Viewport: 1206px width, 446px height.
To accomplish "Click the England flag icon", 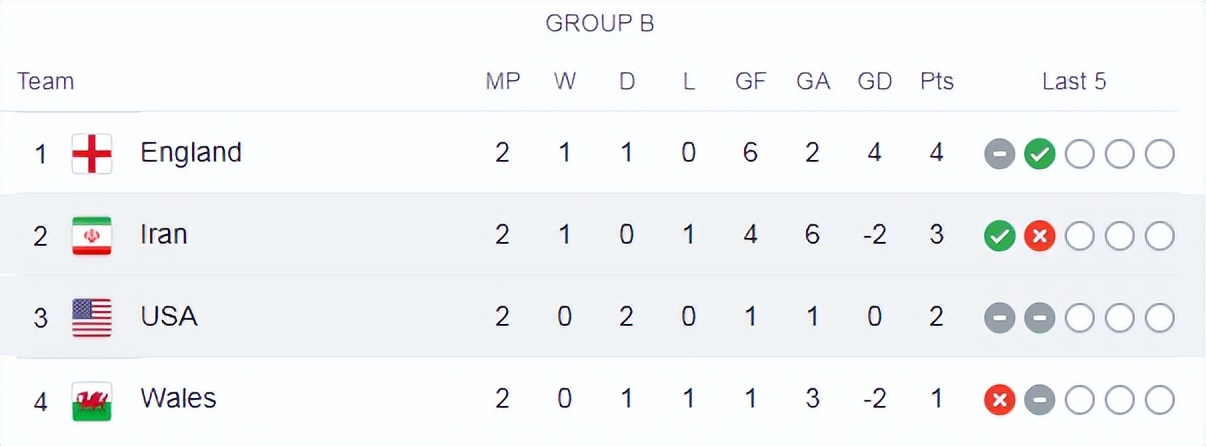I will tap(92, 154).
